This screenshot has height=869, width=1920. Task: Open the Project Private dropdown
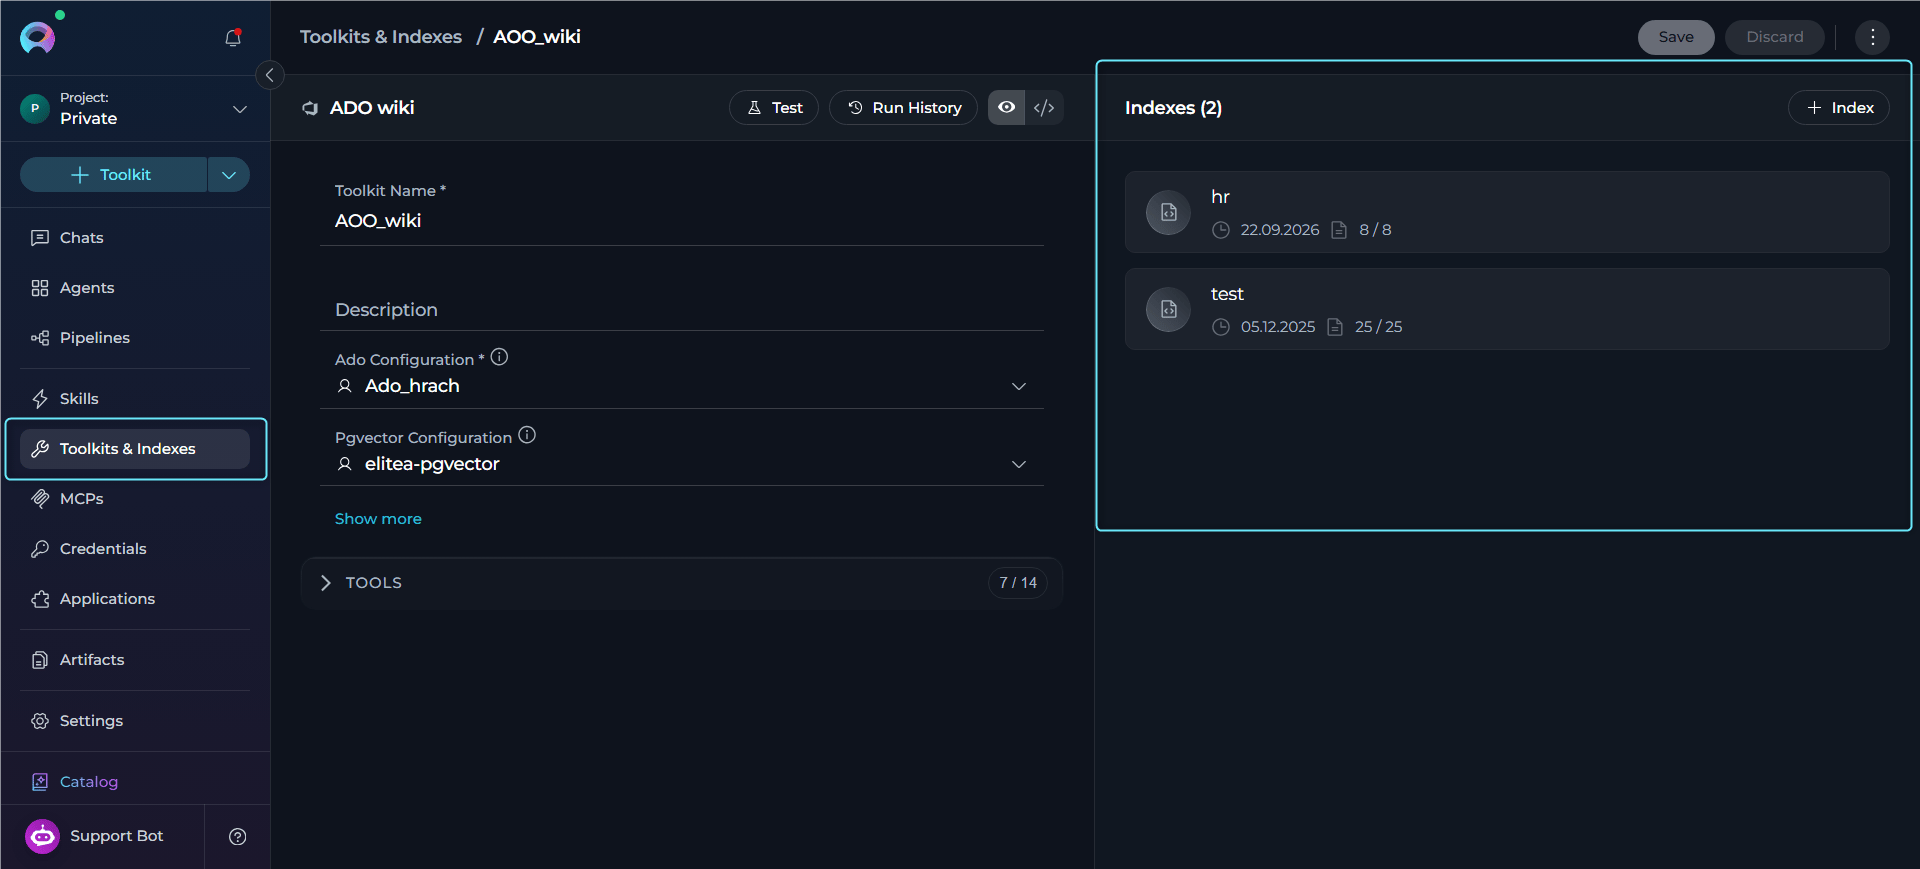click(135, 108)
